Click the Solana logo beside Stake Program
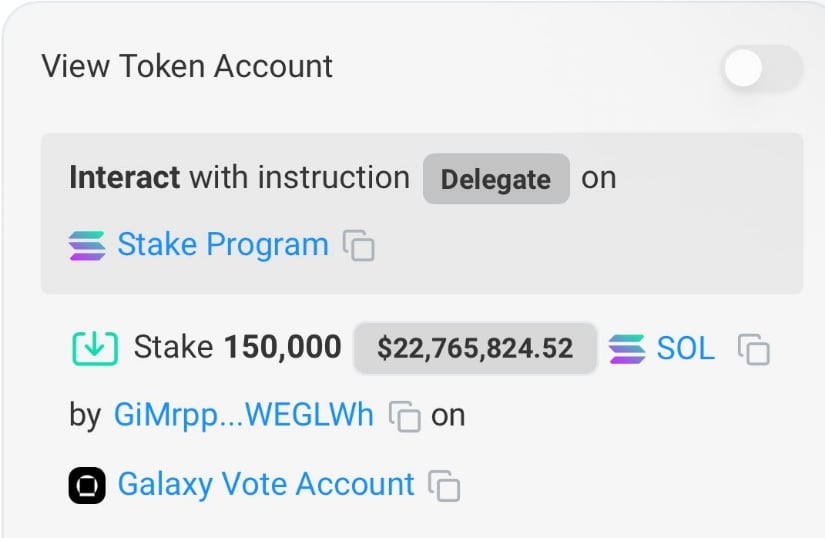The width and height of the screenshot is (825, 538). click(87, 245)
